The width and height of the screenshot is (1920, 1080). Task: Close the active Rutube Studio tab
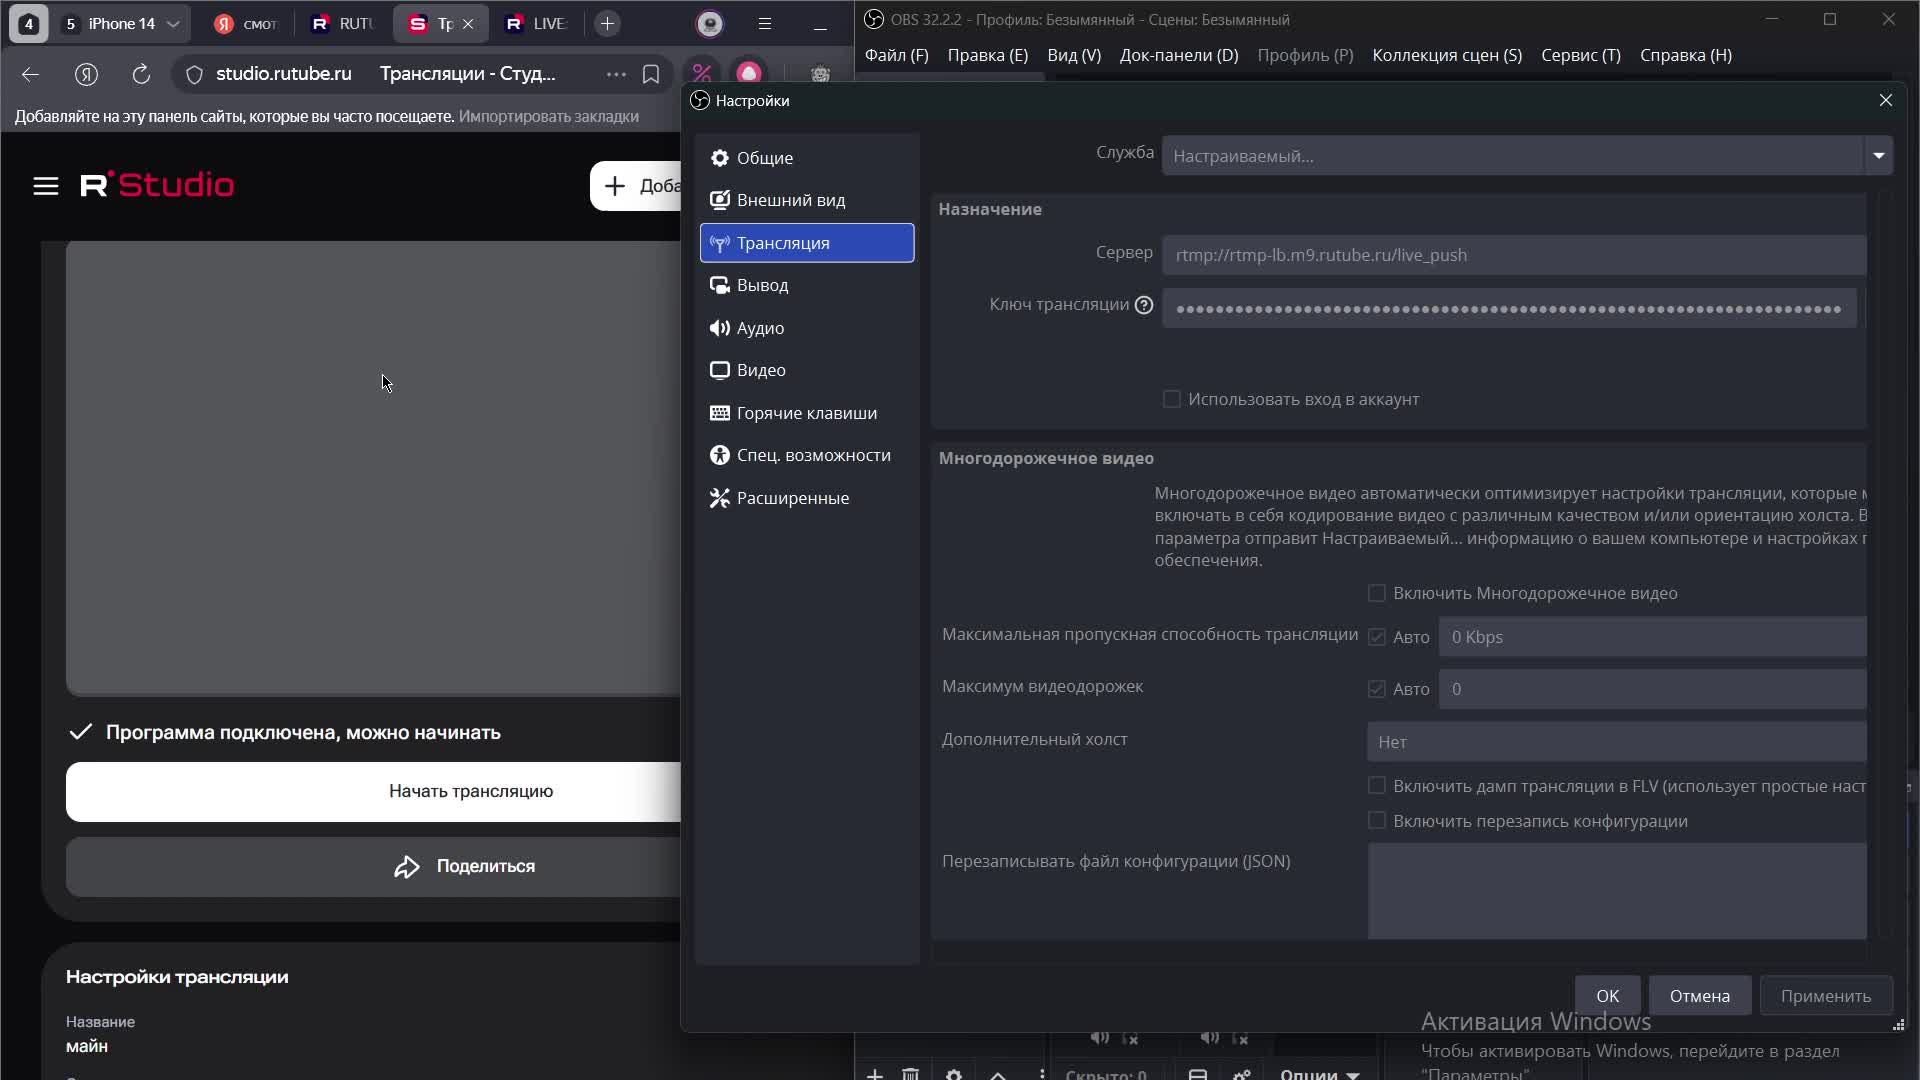pos(468,24)
